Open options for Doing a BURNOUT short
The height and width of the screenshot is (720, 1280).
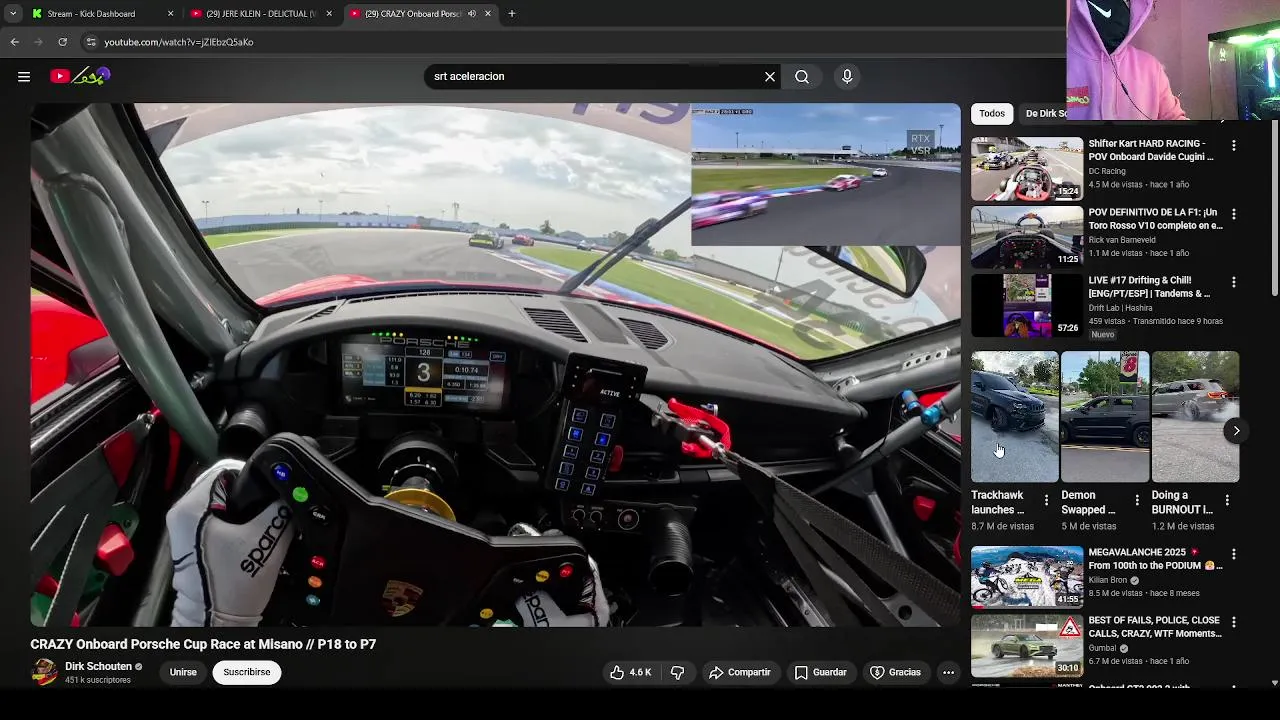tap(1227, 500)
